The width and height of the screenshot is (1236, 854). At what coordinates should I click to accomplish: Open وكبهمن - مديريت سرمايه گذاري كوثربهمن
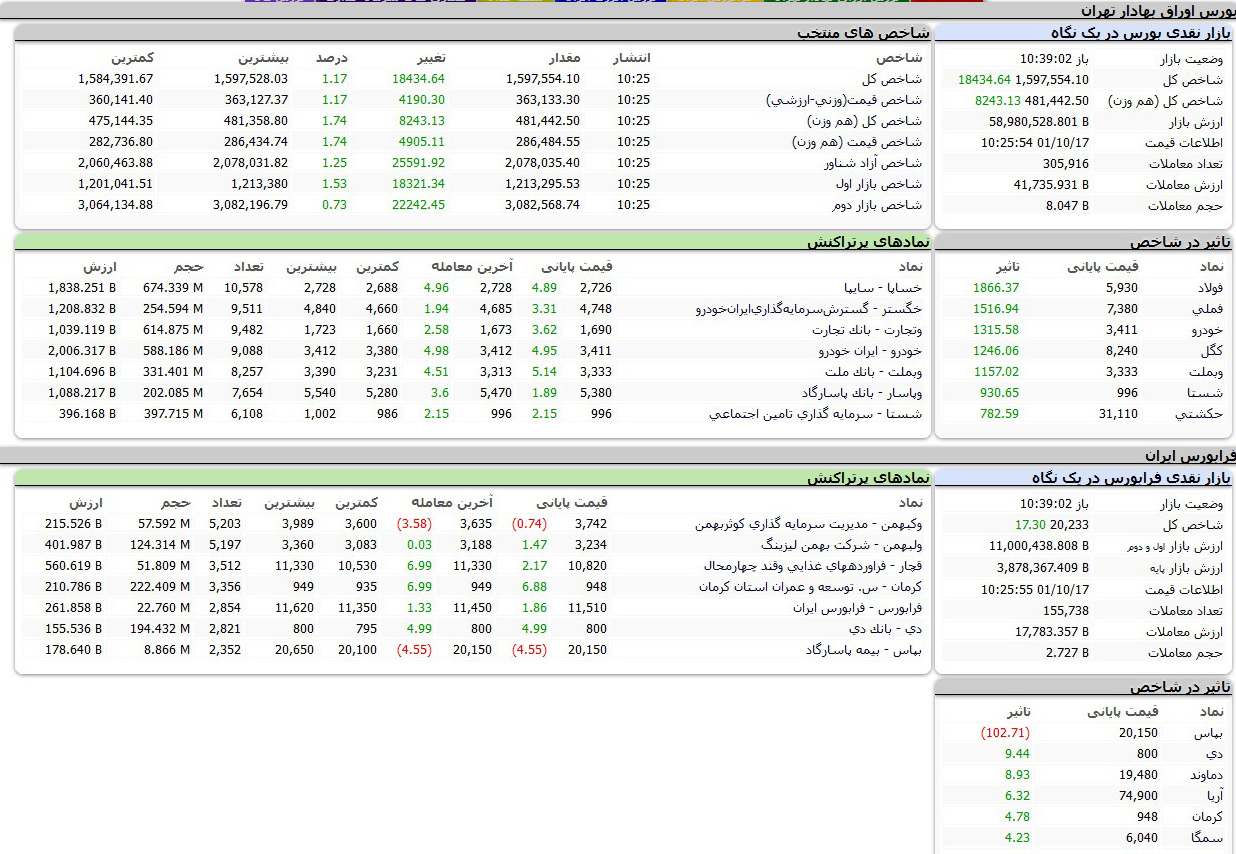click(x=809, y=523)
